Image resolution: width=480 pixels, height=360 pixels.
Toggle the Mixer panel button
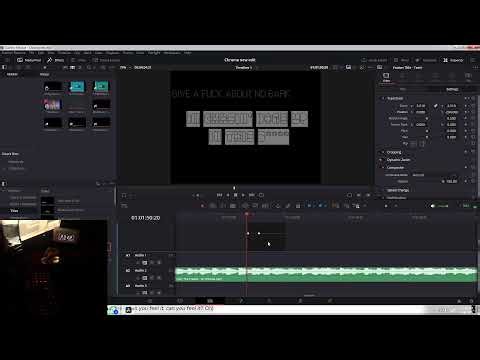pos(401,60)
